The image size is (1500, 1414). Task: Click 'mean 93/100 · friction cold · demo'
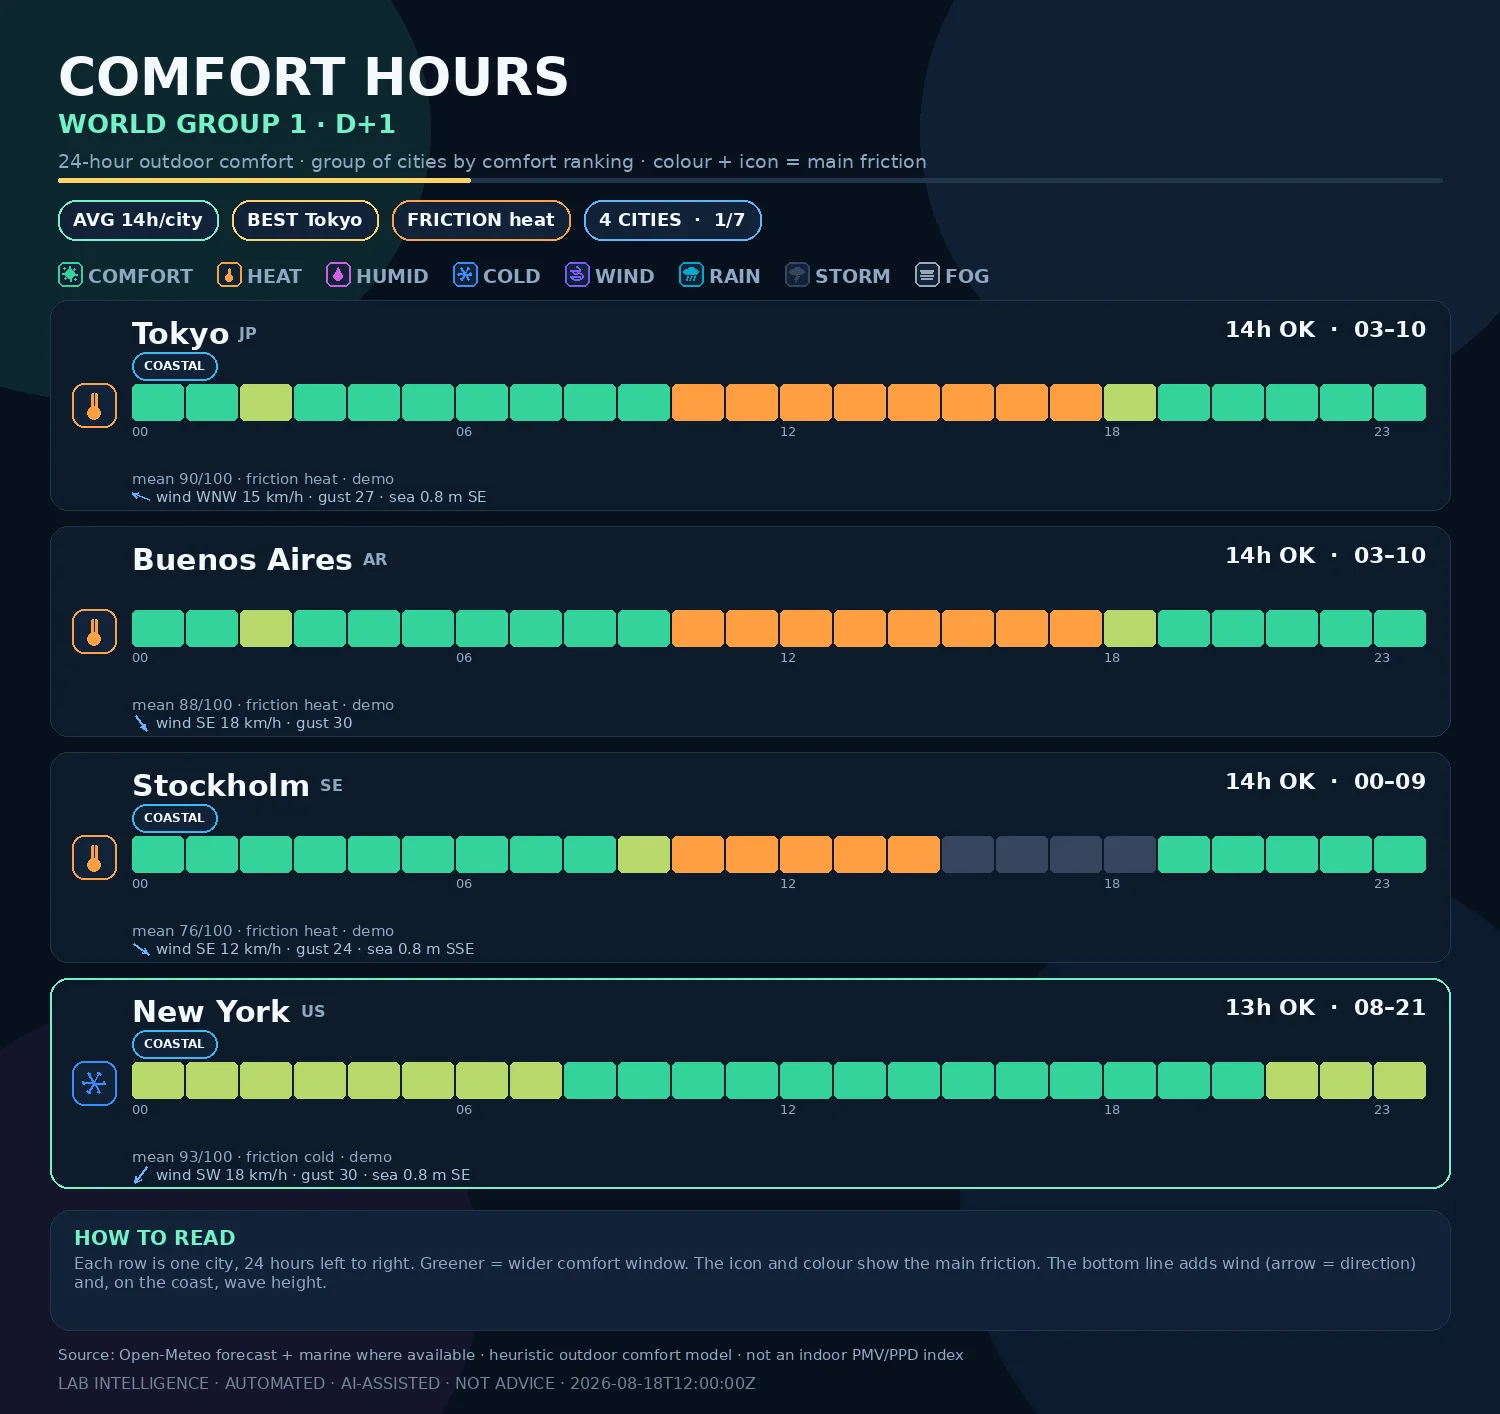pos(262,1157)
